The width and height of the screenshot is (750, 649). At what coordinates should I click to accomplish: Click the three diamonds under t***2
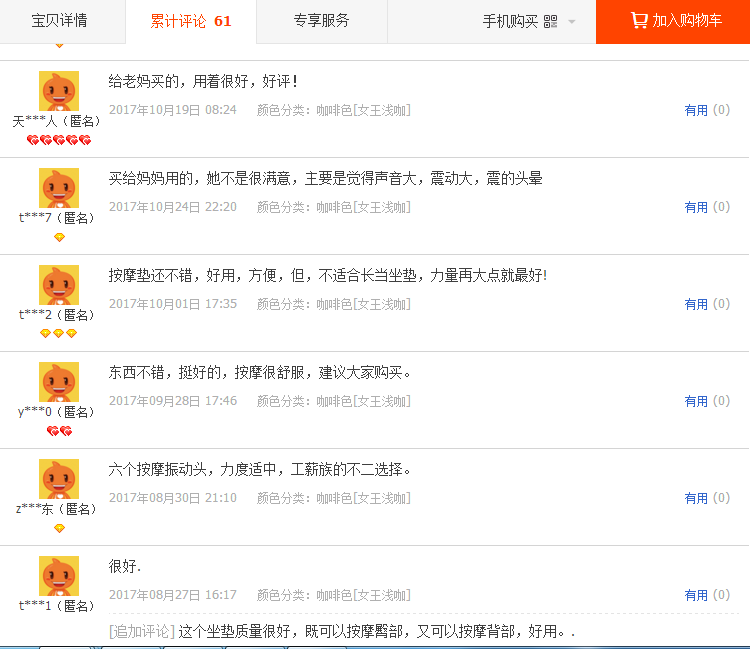pos(58,333)
